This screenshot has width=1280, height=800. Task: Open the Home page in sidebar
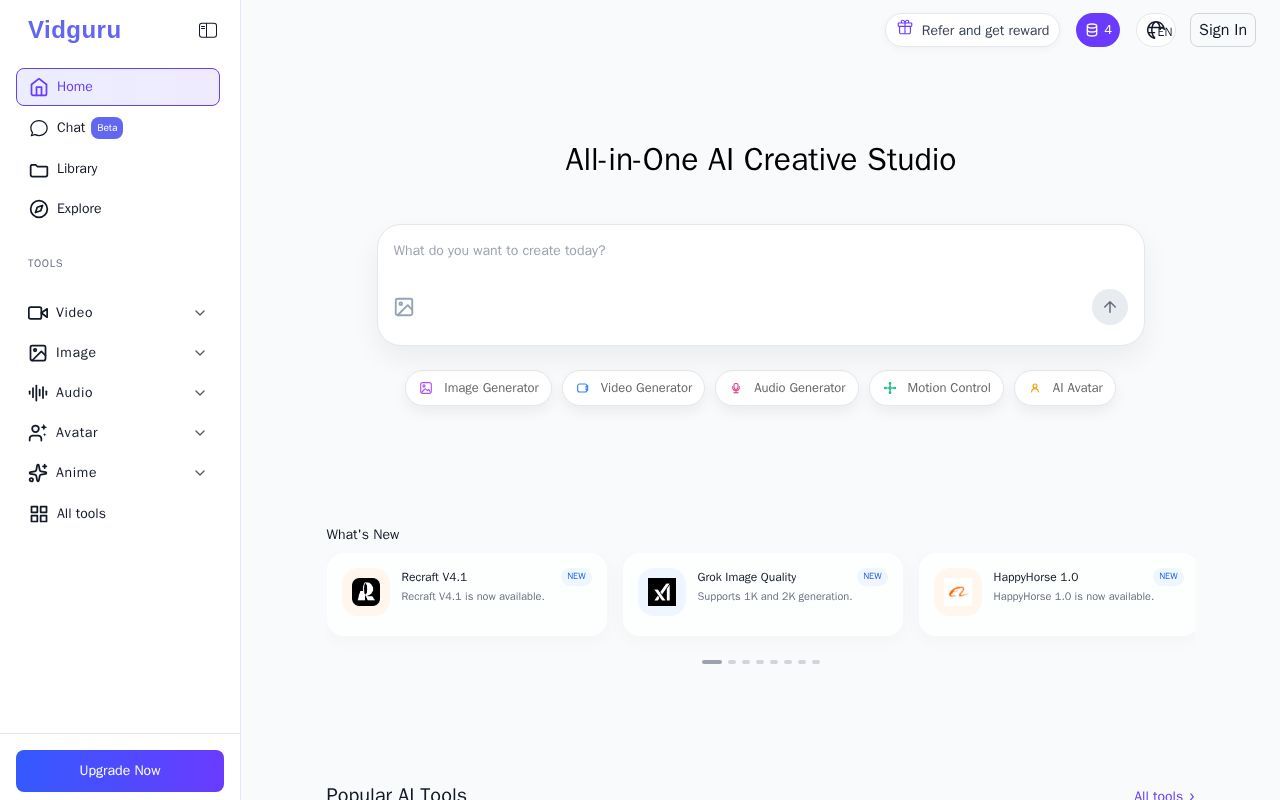coord(118,87)
